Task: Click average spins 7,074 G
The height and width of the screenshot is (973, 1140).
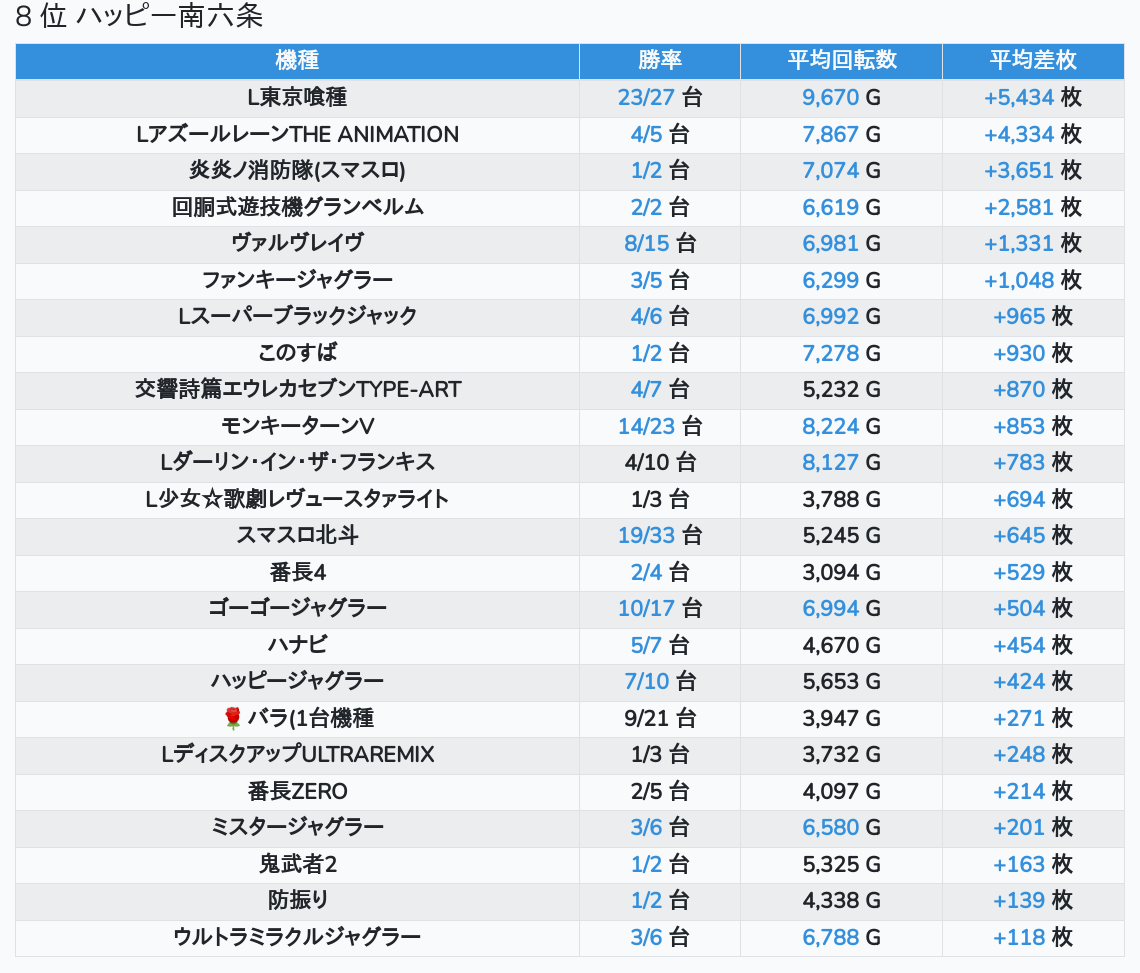Action: [842, 171]
